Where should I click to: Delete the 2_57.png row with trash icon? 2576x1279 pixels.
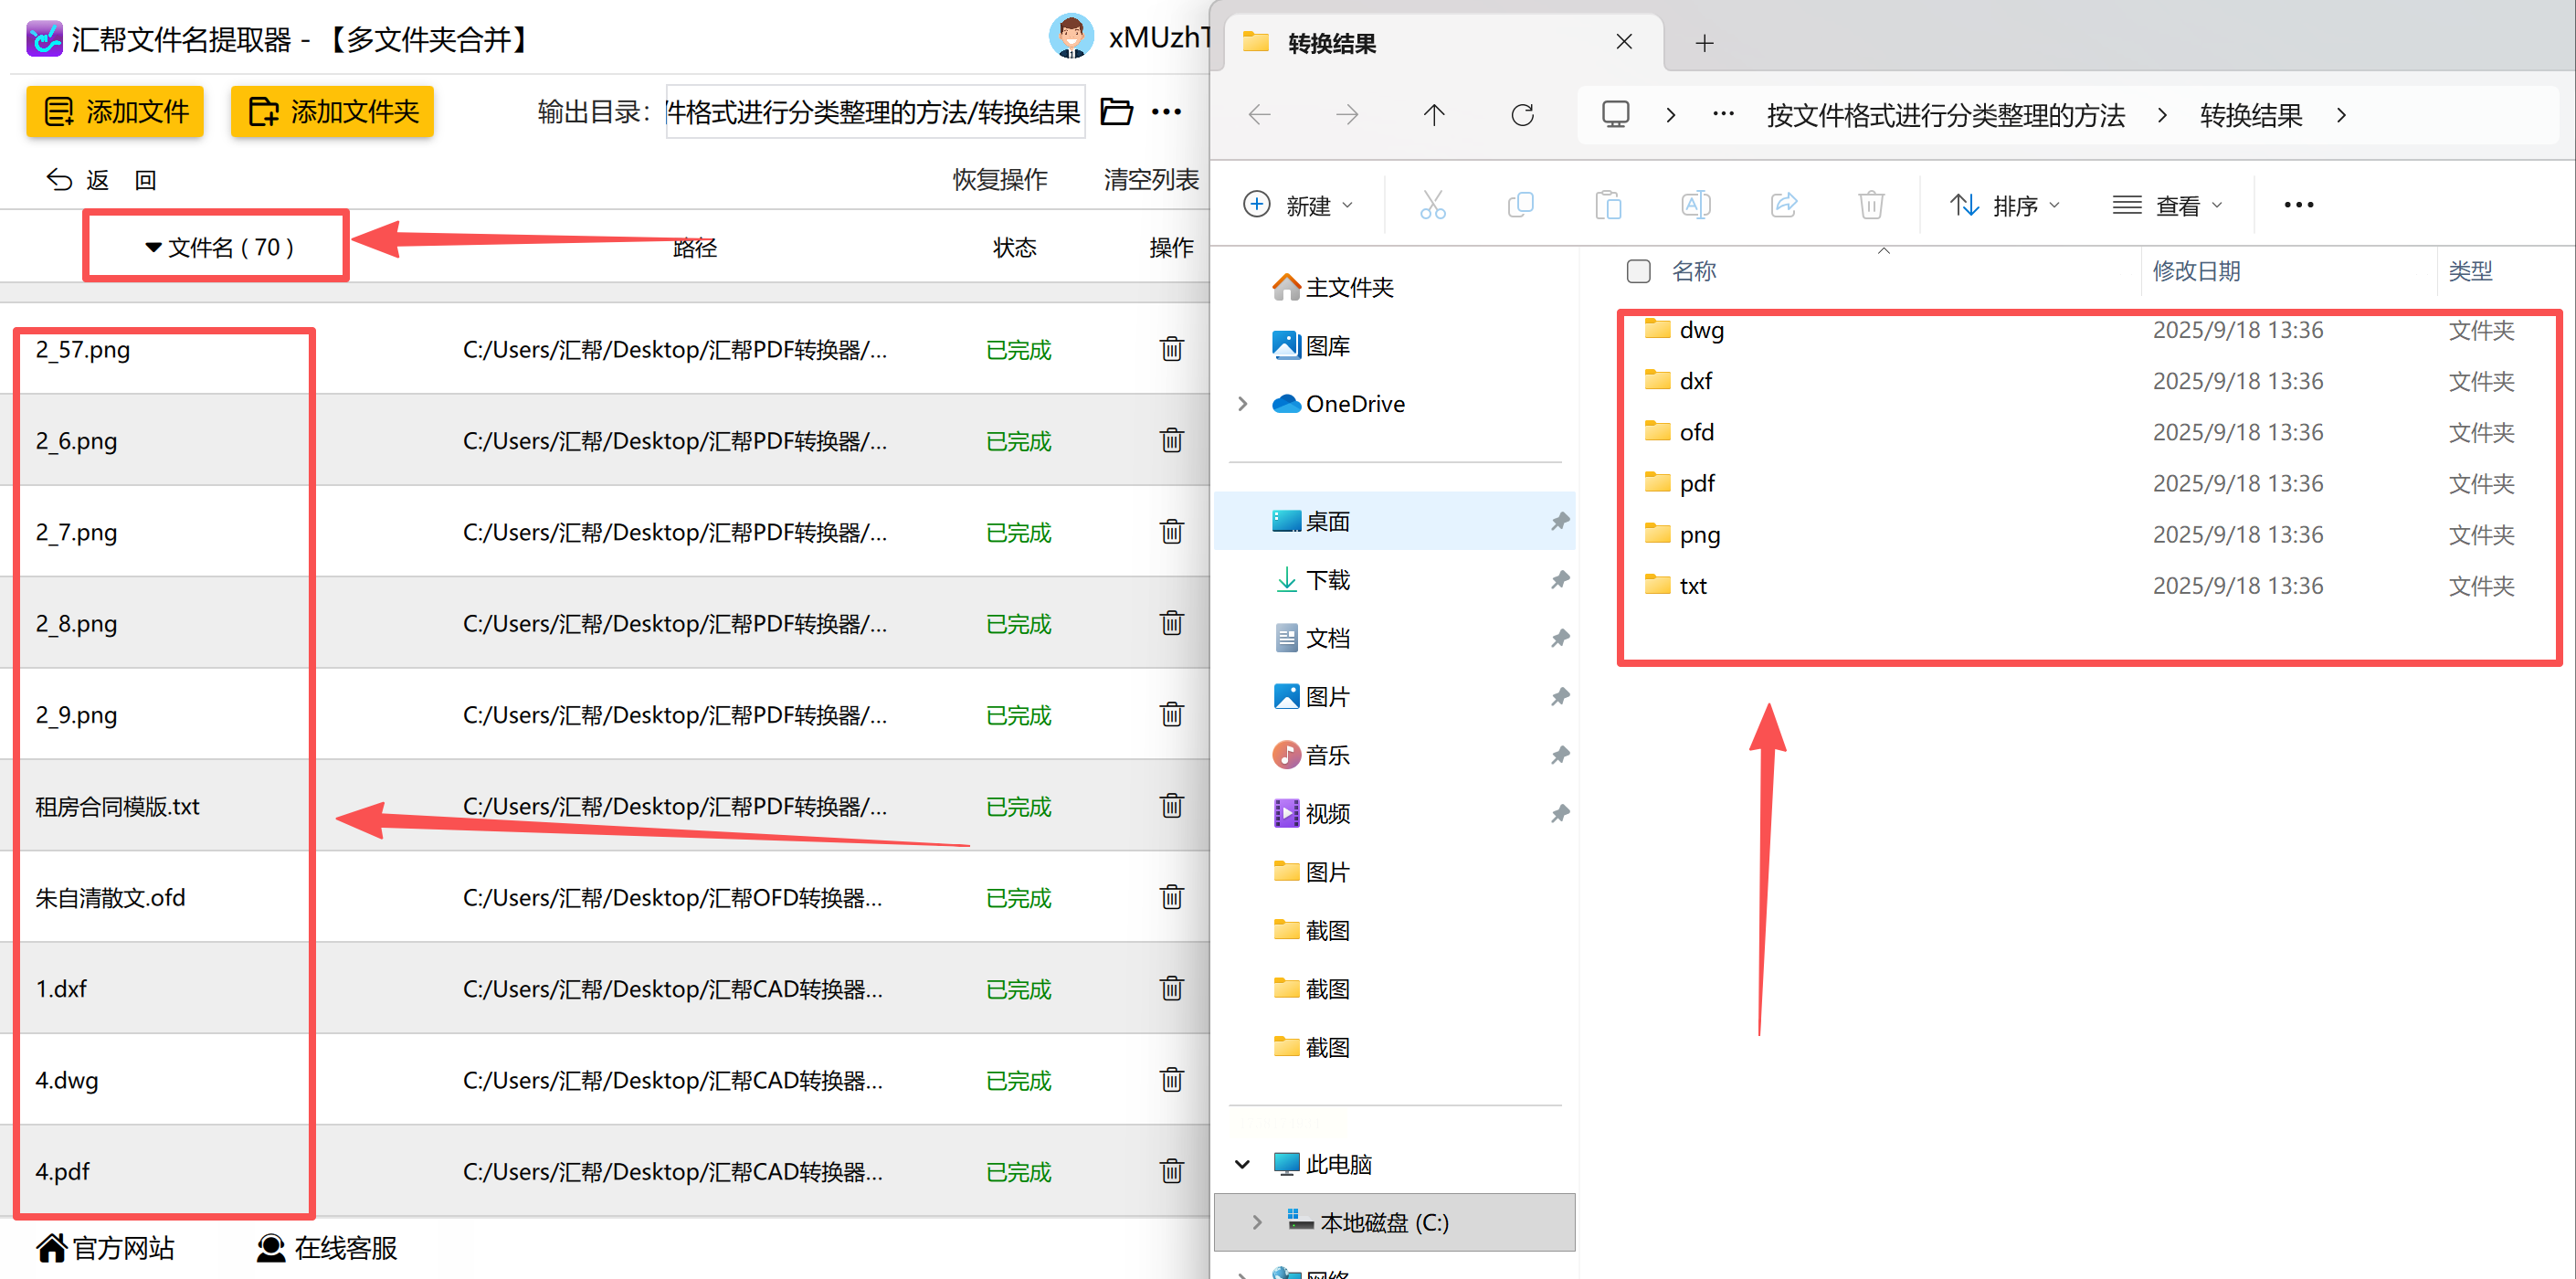(1171, 349)
